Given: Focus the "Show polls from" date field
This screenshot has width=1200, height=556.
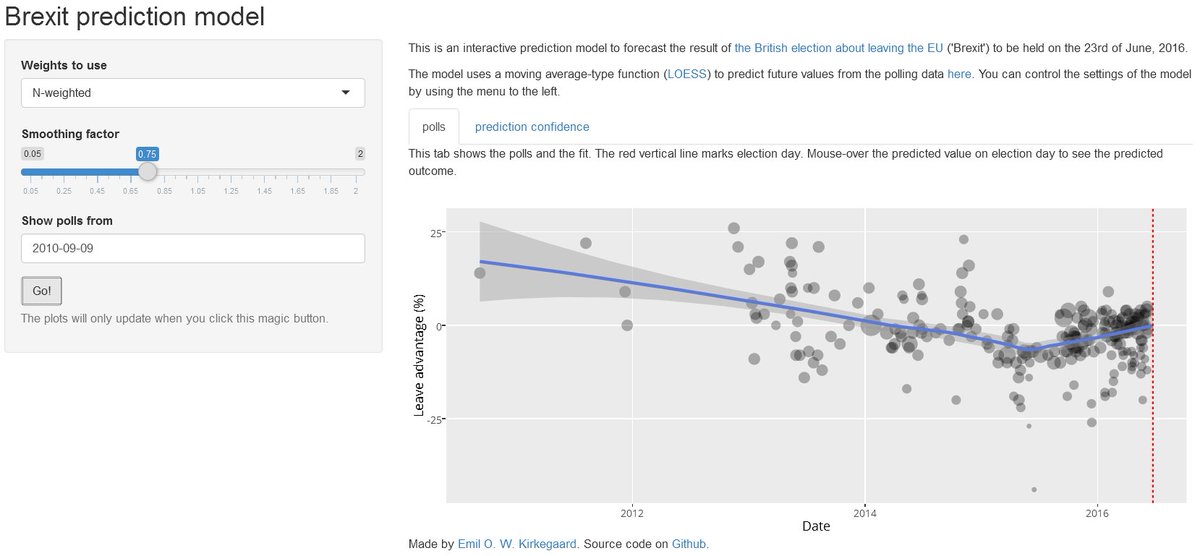Looking at the screenshot, I should [193, 248].
